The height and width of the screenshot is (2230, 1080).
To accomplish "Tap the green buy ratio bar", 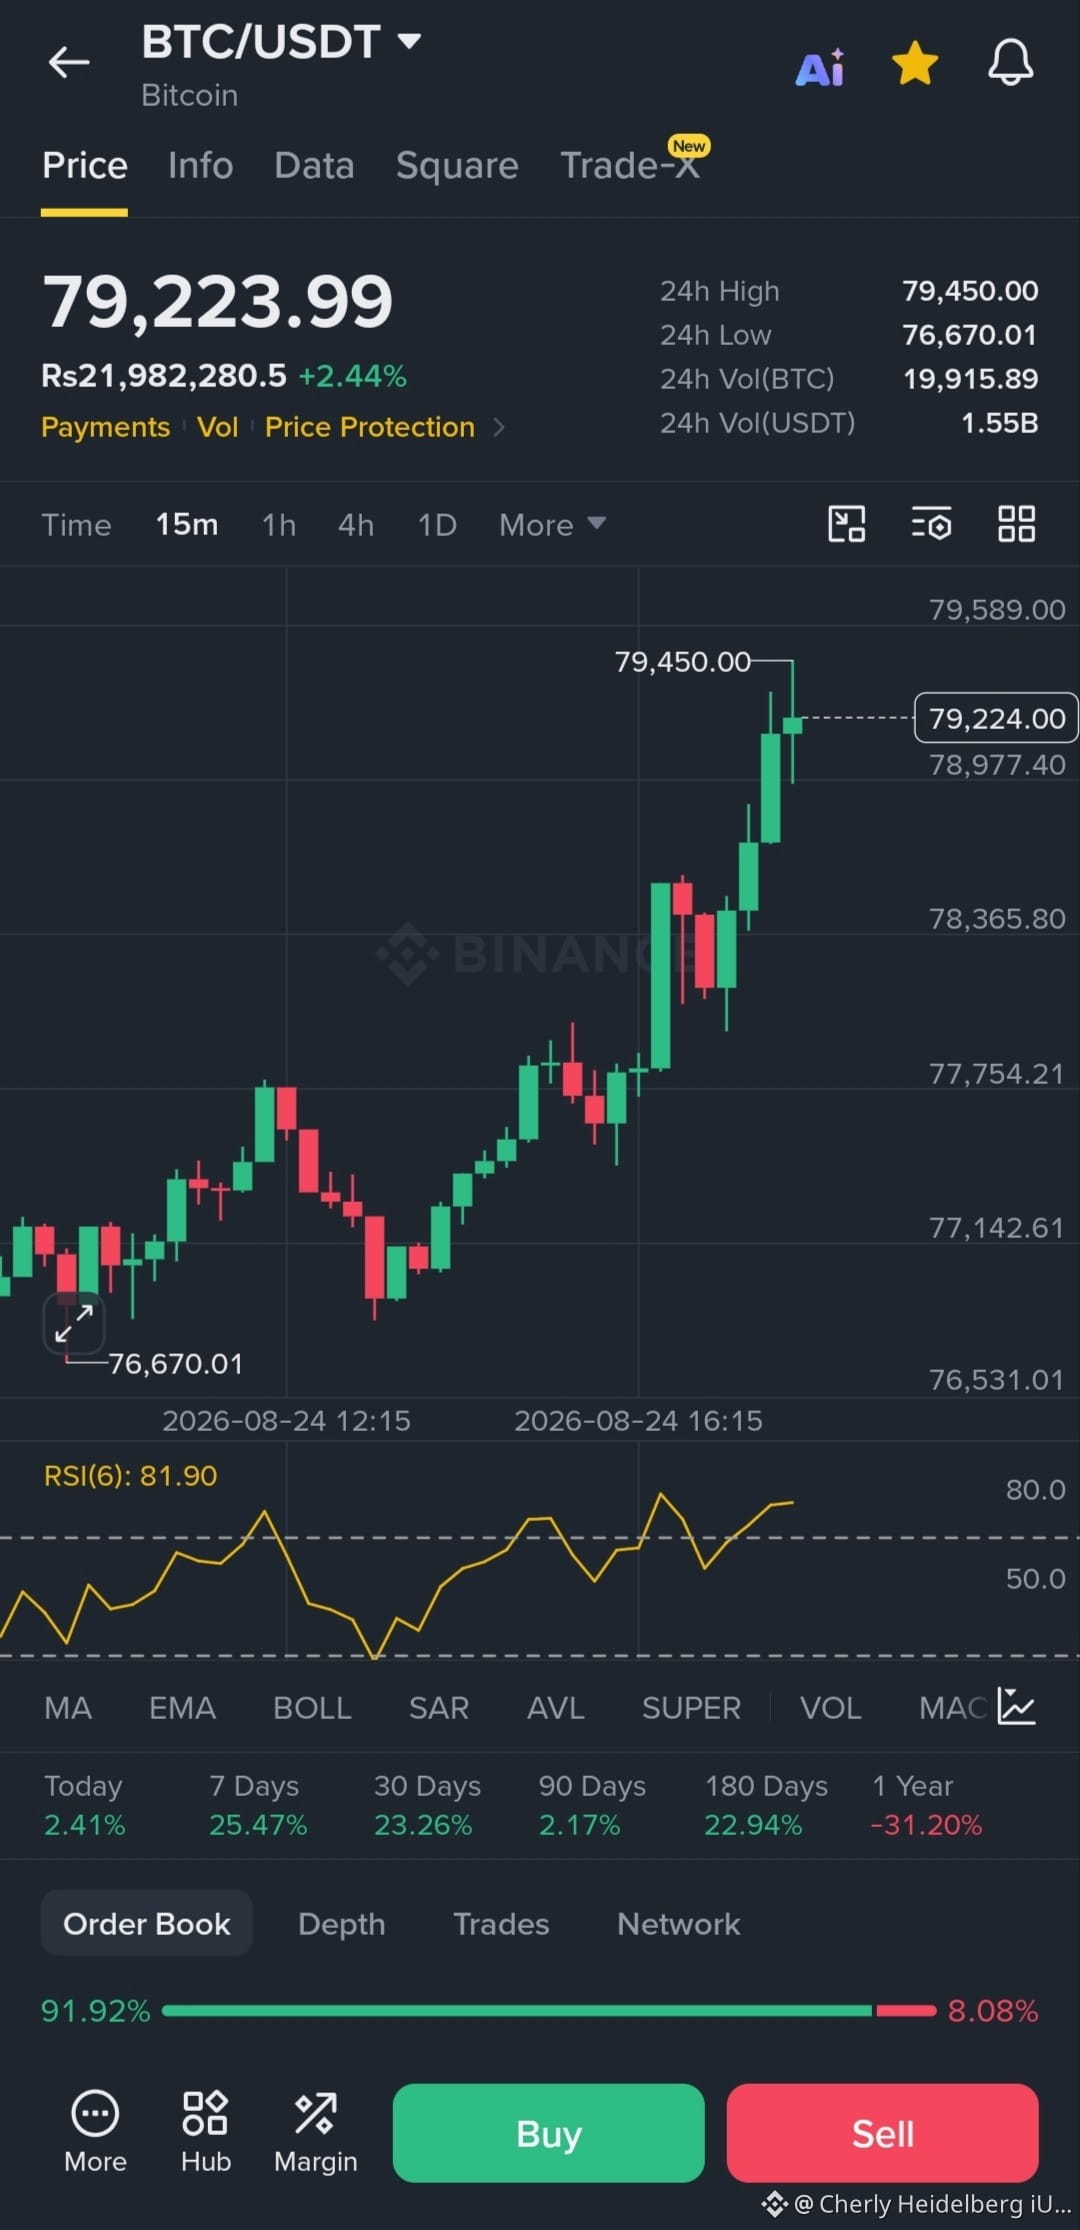I will pyautogui.click(x=516, y=2010).
